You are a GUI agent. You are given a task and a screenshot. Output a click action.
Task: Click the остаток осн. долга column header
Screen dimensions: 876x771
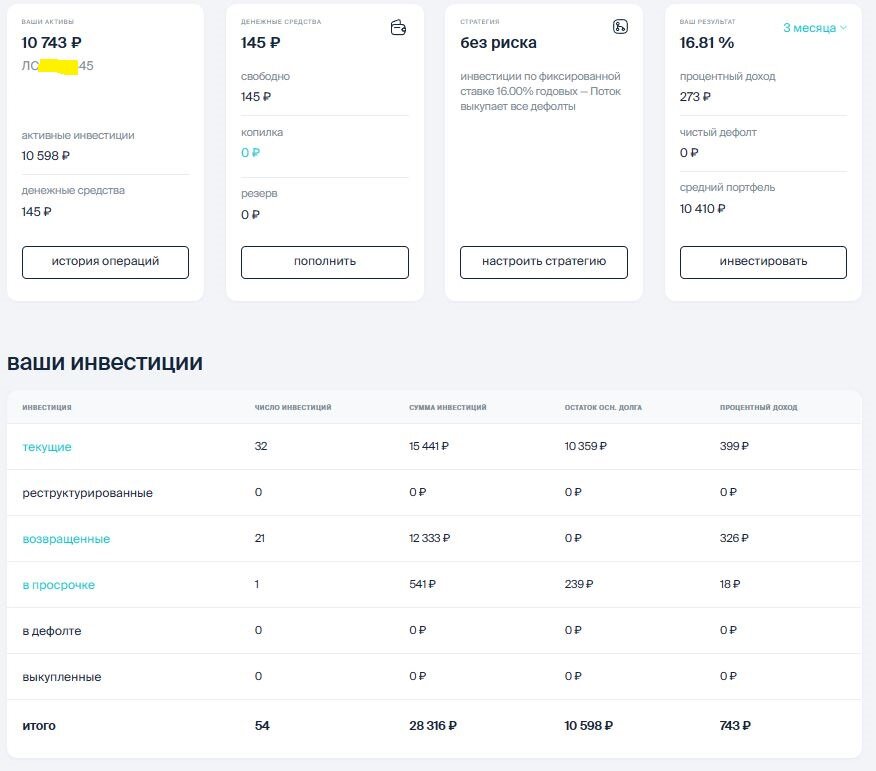point(603,407)
